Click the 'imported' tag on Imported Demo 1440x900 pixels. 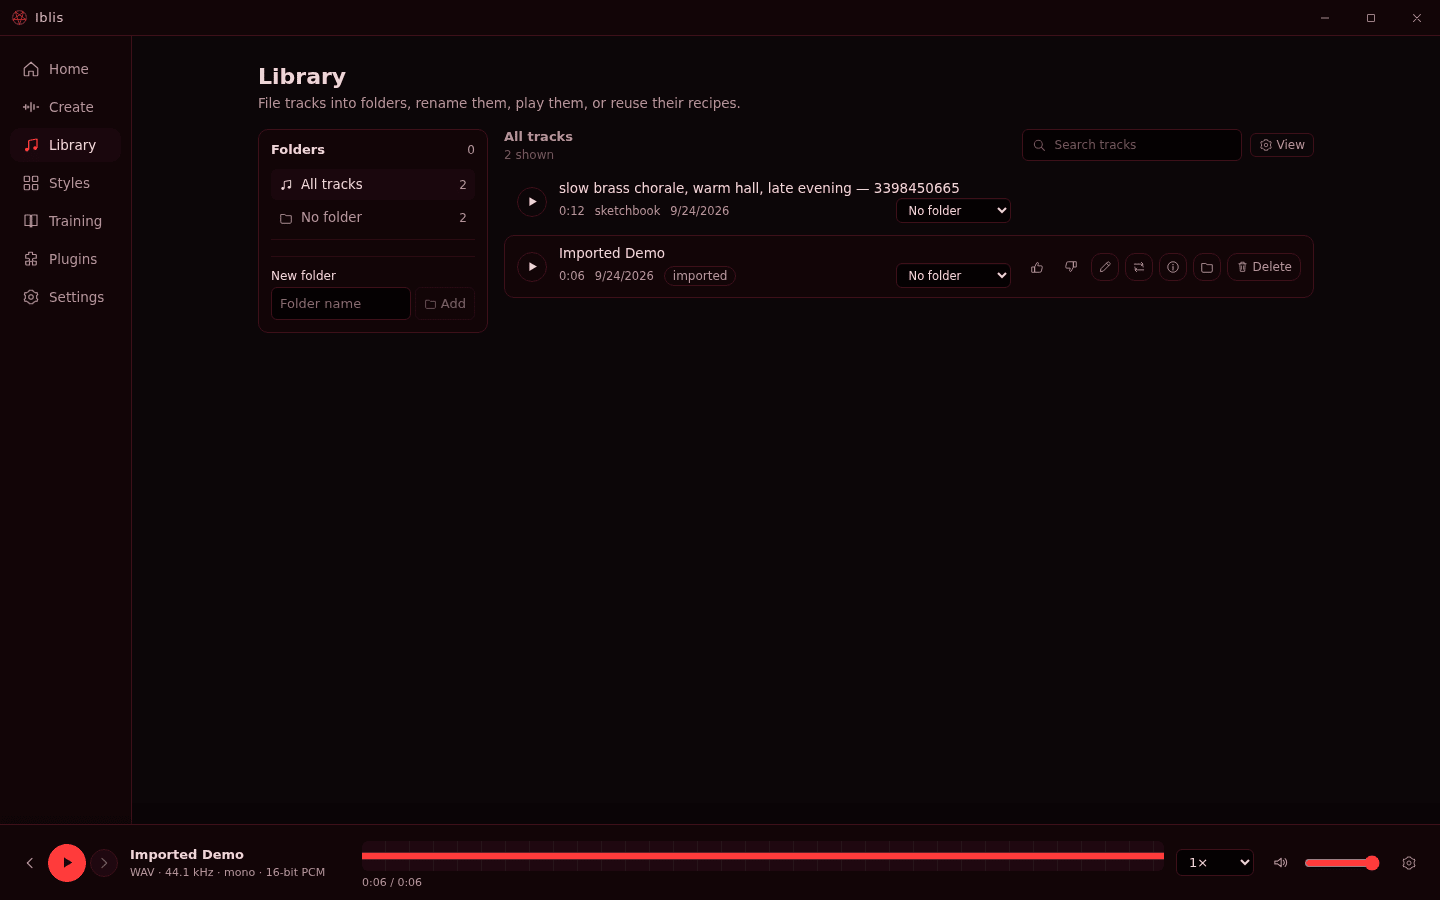tap(700, 276)
